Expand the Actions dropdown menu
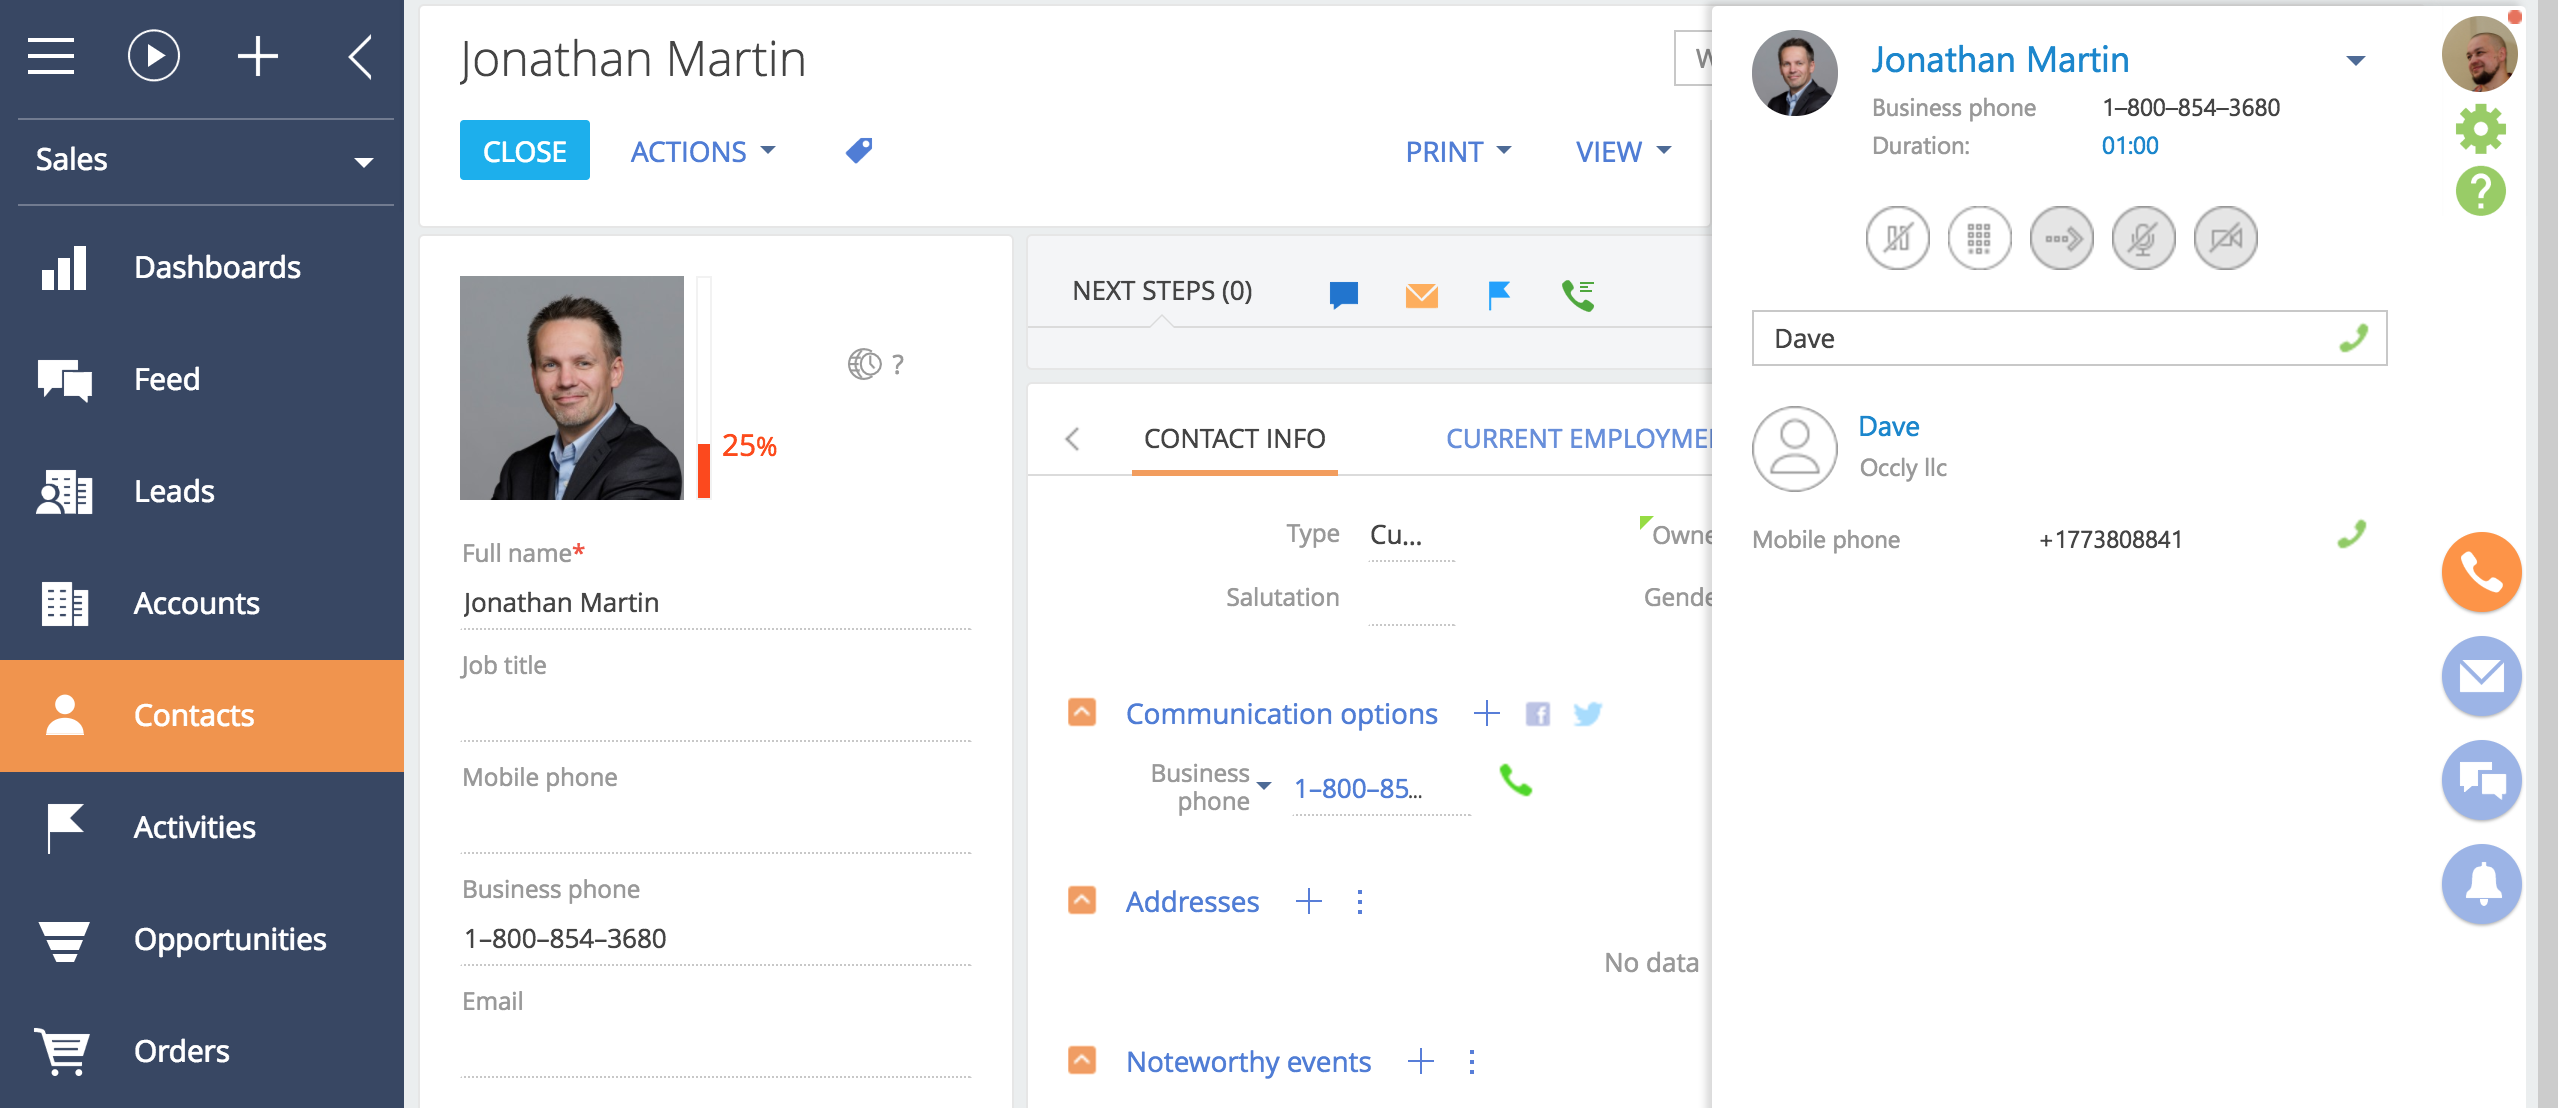The image size is (2558, 1108). coord(702,151)
